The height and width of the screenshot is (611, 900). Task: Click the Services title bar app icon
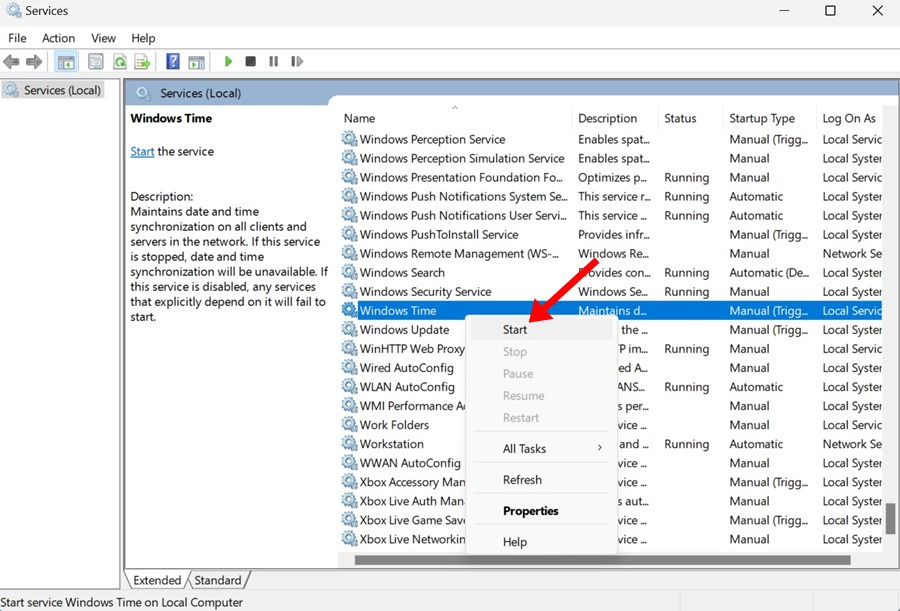[x=13, y=10]
